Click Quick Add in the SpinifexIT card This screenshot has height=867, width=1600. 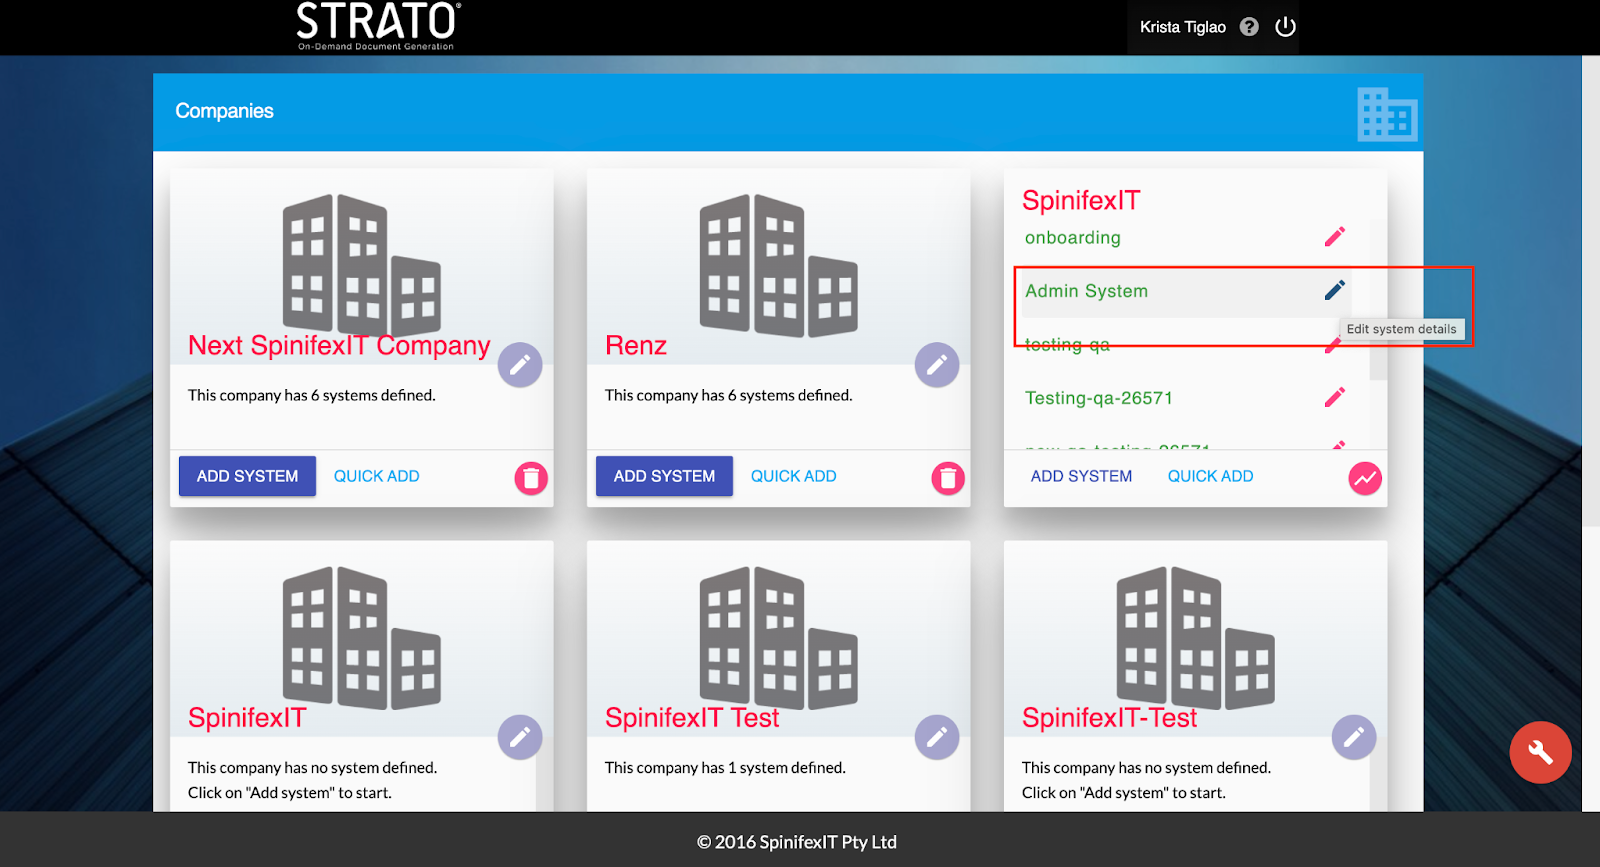tap(1210, 476)
